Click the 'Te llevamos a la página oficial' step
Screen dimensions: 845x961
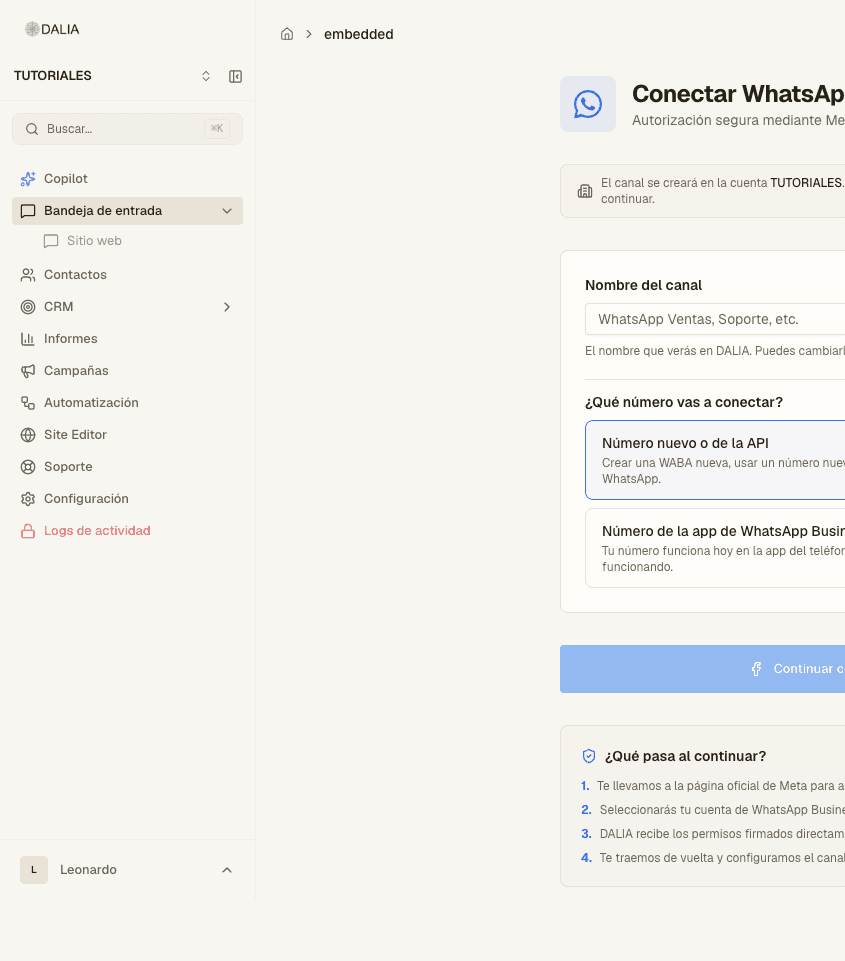pos(713,786)
